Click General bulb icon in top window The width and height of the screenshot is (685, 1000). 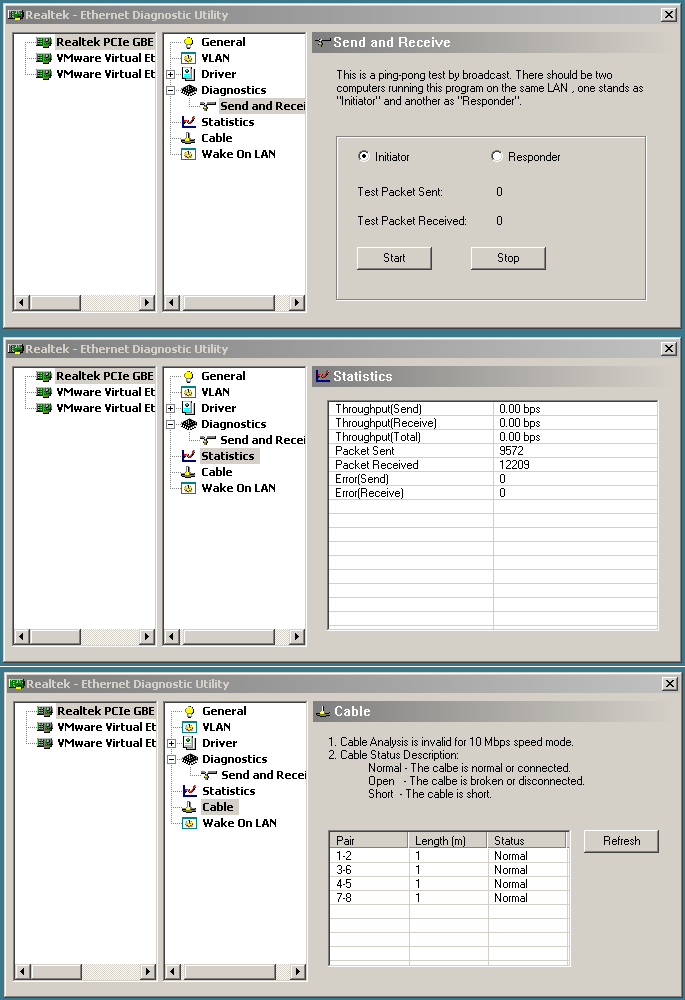(x=188, y=42)
